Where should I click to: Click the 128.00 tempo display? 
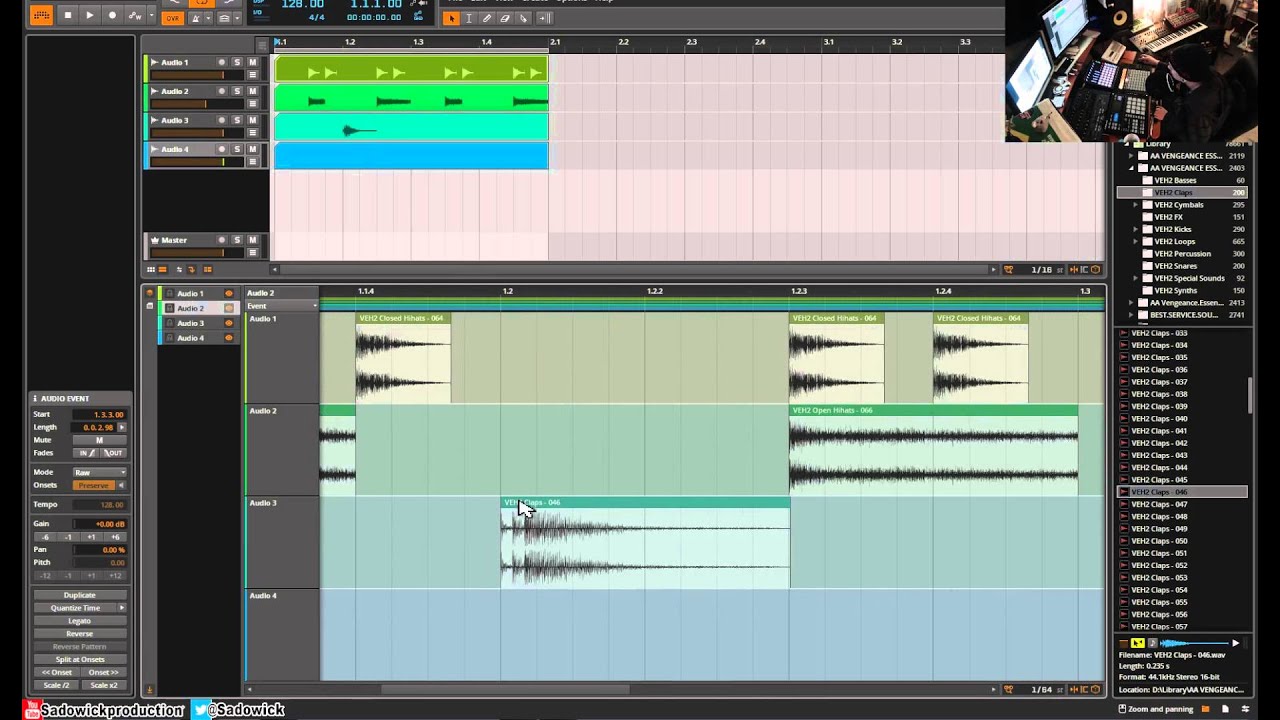[x=302, y=5]
